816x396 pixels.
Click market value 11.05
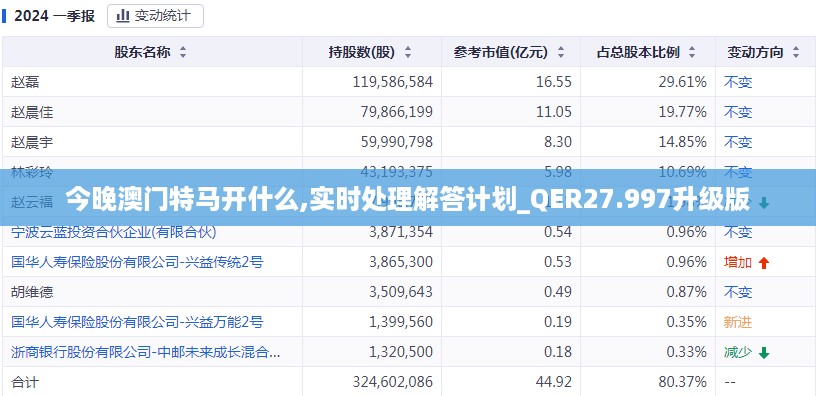coord(554,112)
